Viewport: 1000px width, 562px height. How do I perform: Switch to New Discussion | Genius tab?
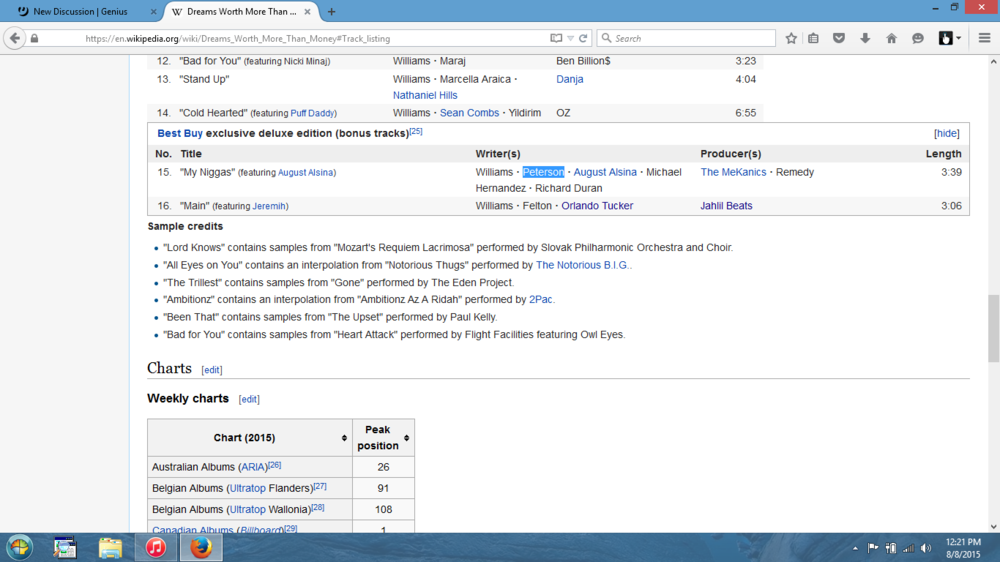80,11
